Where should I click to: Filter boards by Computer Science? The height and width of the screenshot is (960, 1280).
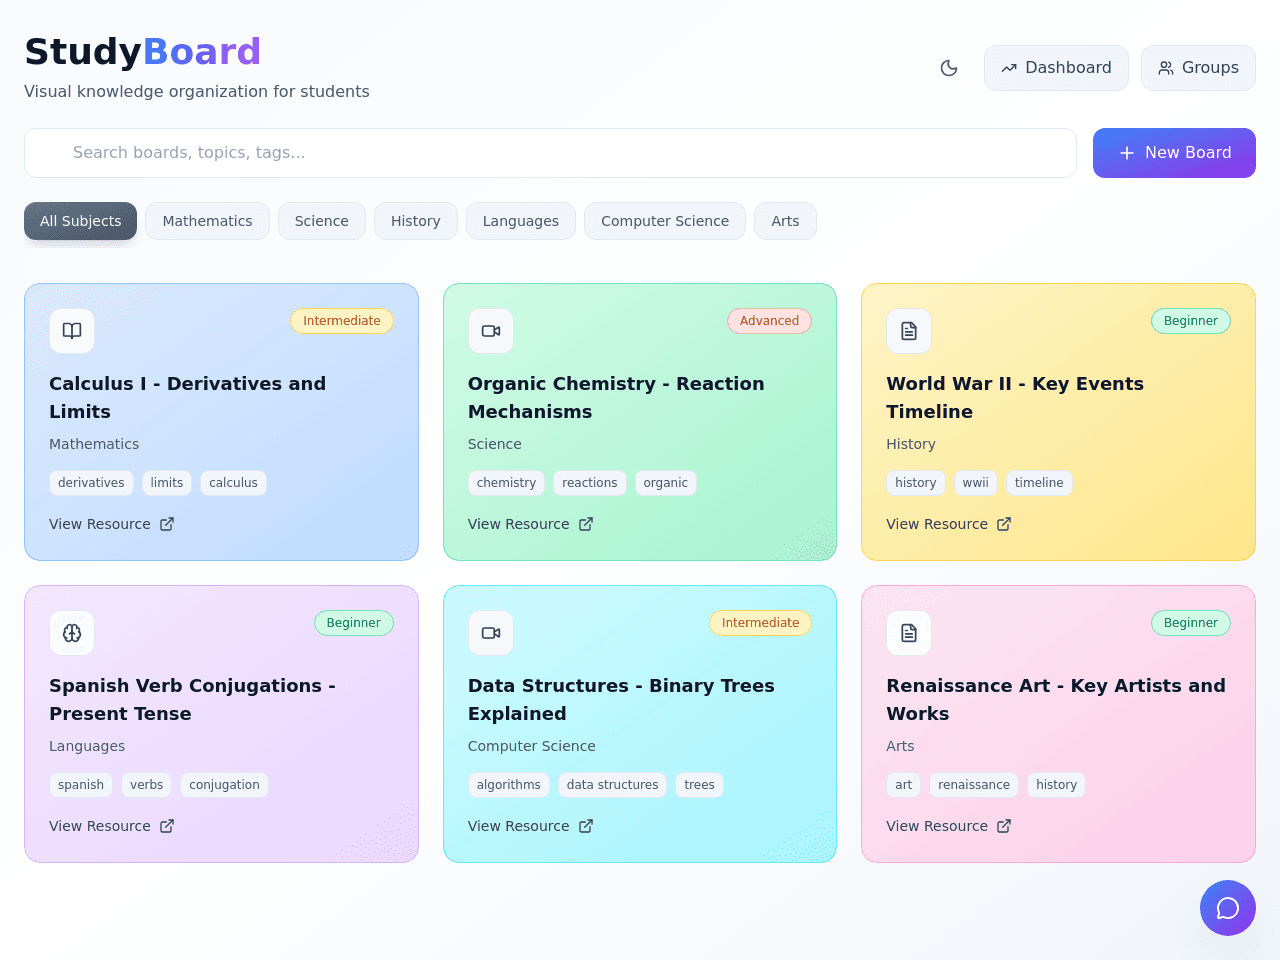pyautogui.click(x=665, y=221)
